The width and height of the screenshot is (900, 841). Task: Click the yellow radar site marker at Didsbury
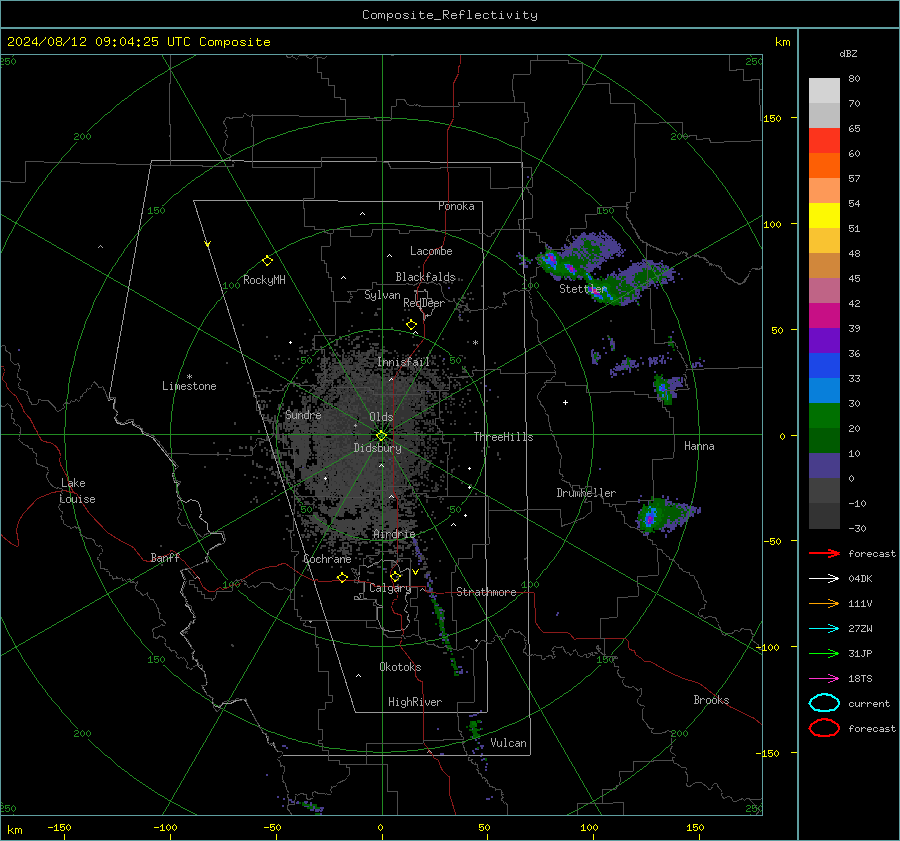[381, 436]
